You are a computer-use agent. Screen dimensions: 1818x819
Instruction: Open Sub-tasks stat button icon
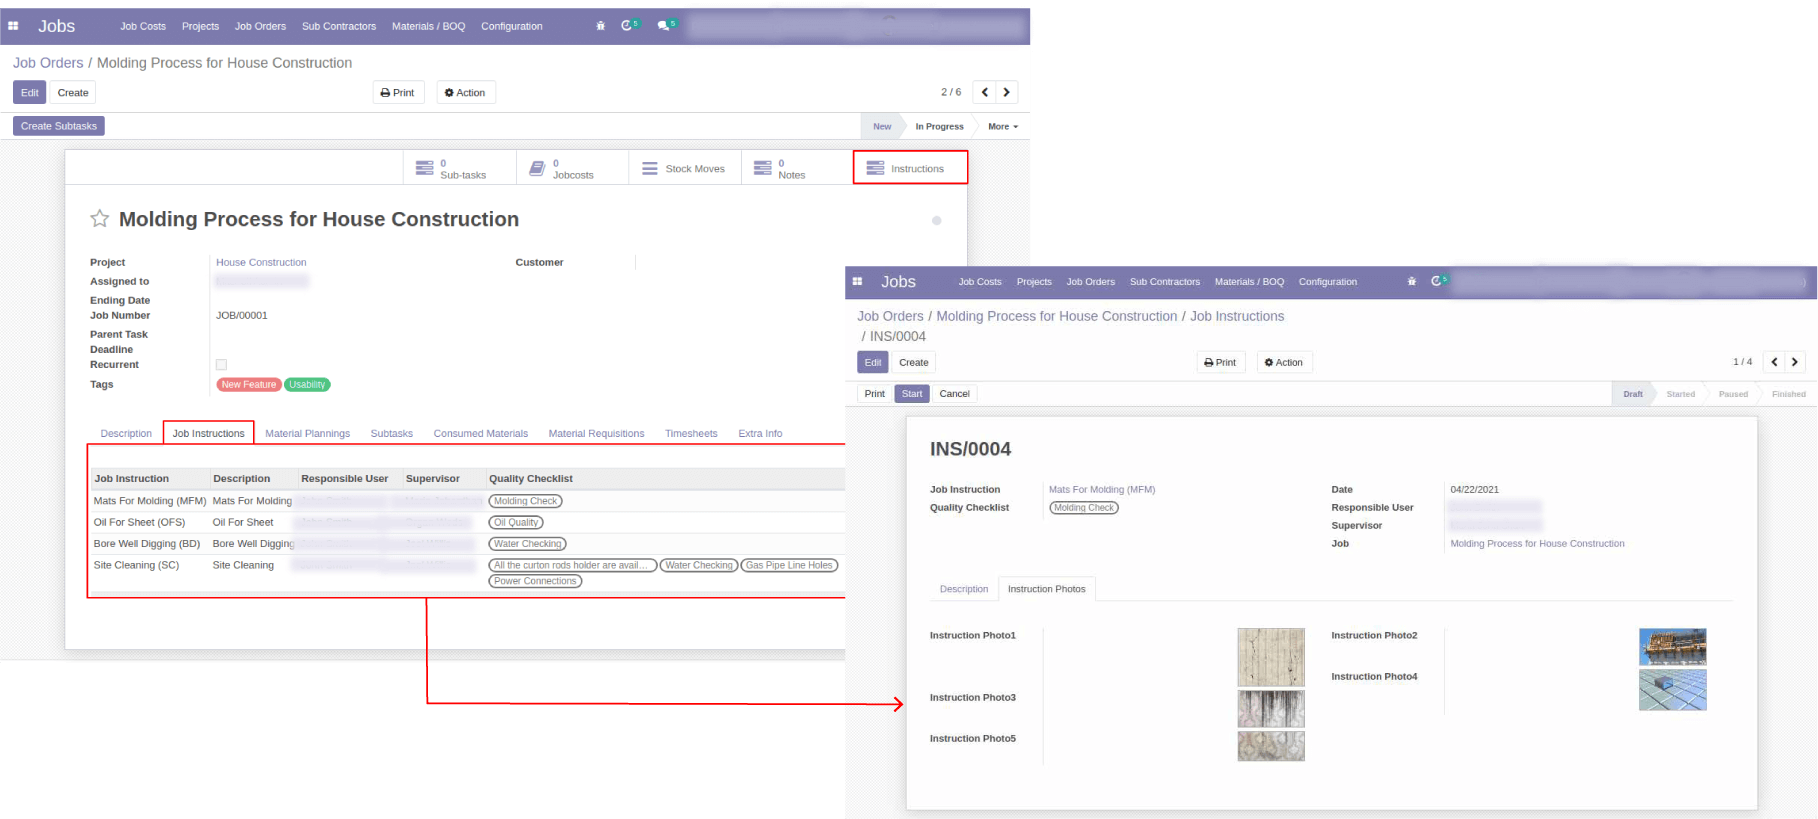coord(425,168)
